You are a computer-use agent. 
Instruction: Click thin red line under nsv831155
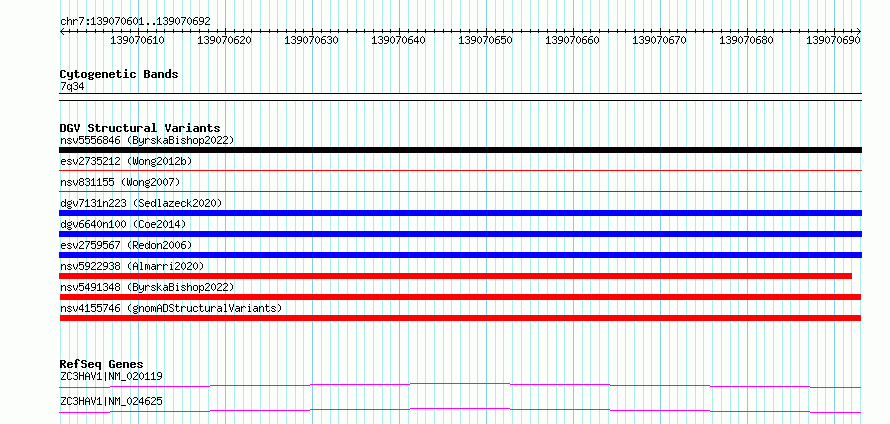coord(460,191)
